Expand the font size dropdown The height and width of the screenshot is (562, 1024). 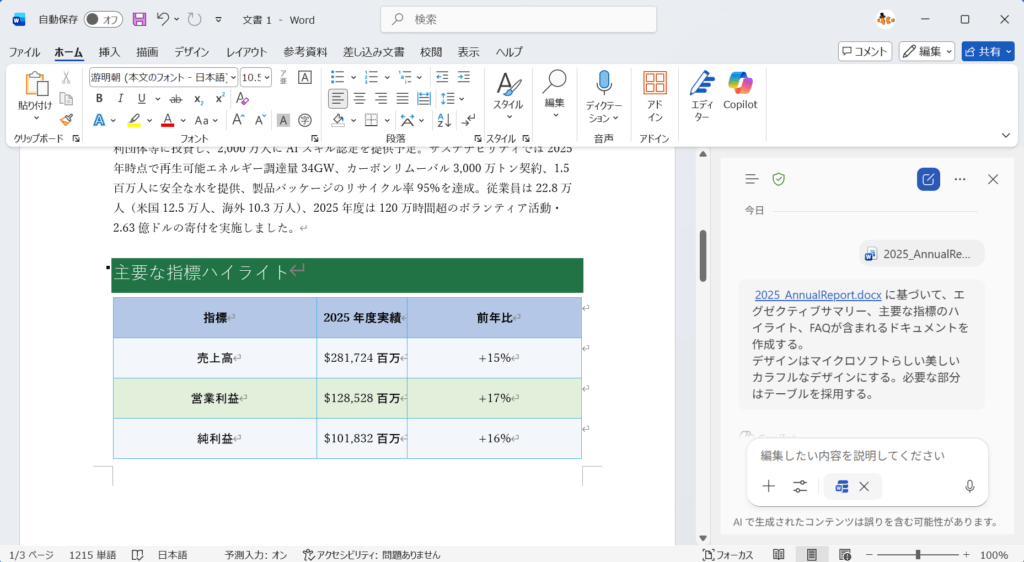tap(267, 77)
